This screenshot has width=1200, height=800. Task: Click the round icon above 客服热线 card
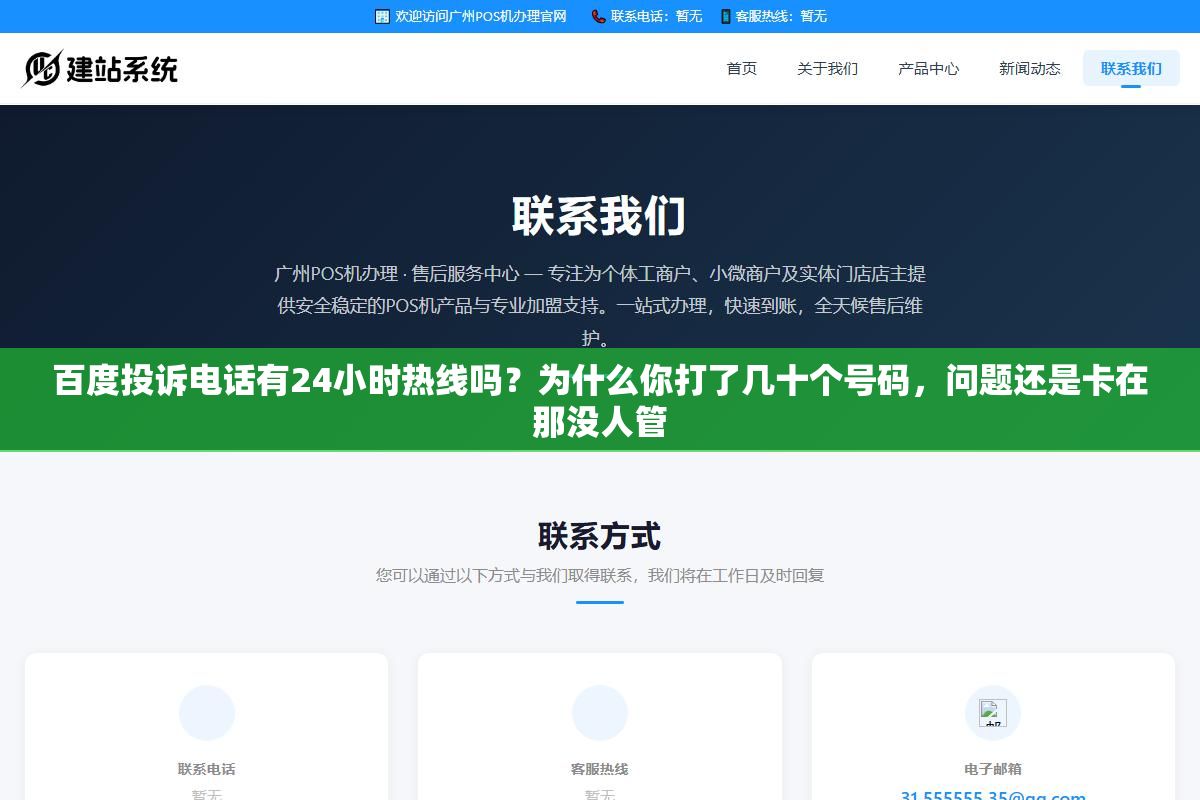click(600, 713)
